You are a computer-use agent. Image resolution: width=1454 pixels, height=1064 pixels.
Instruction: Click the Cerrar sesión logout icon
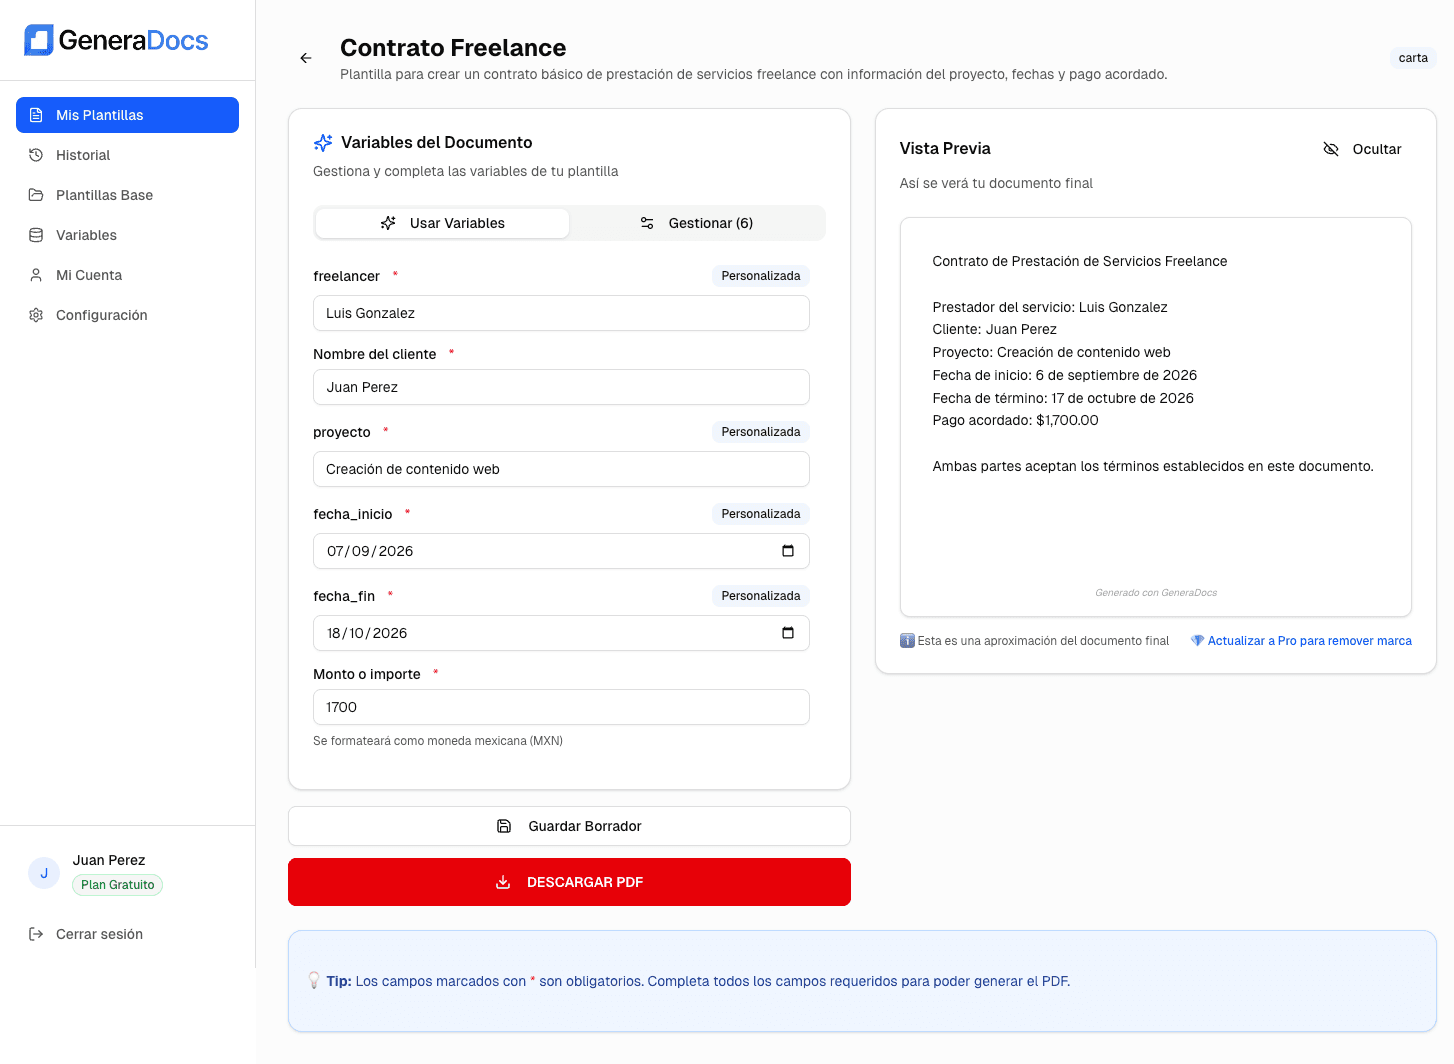pyautogui.click(x=36, y=934)
